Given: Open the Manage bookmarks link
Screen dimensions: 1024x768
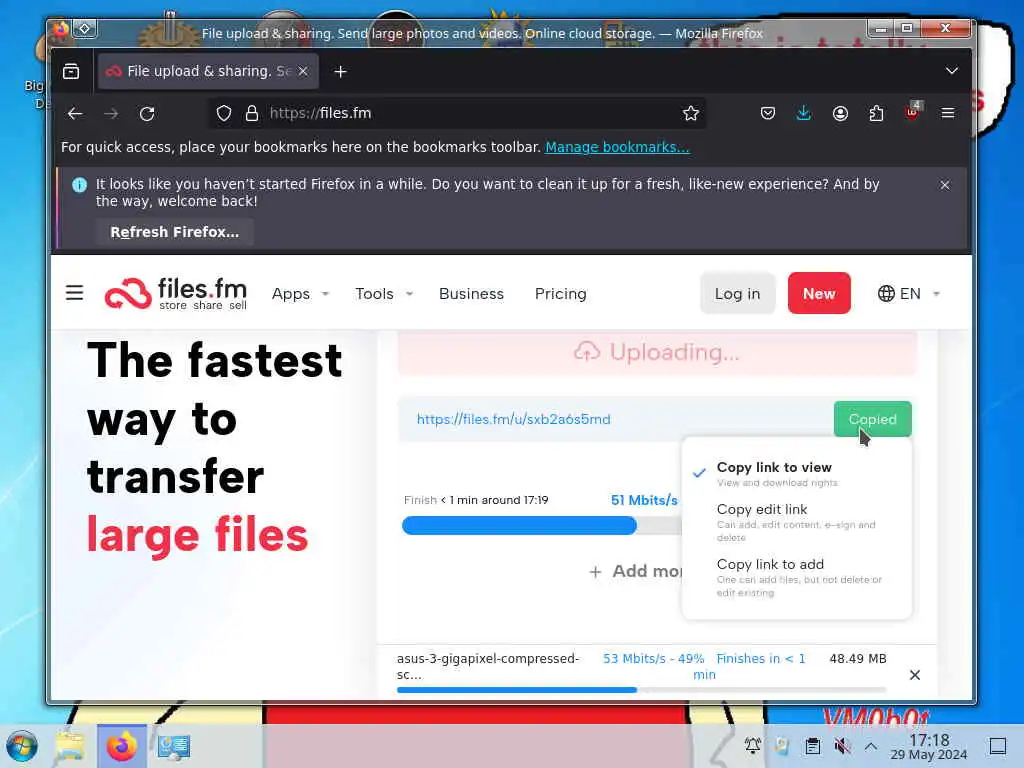Looking at the screenshot, I should (x=617, y=147).
